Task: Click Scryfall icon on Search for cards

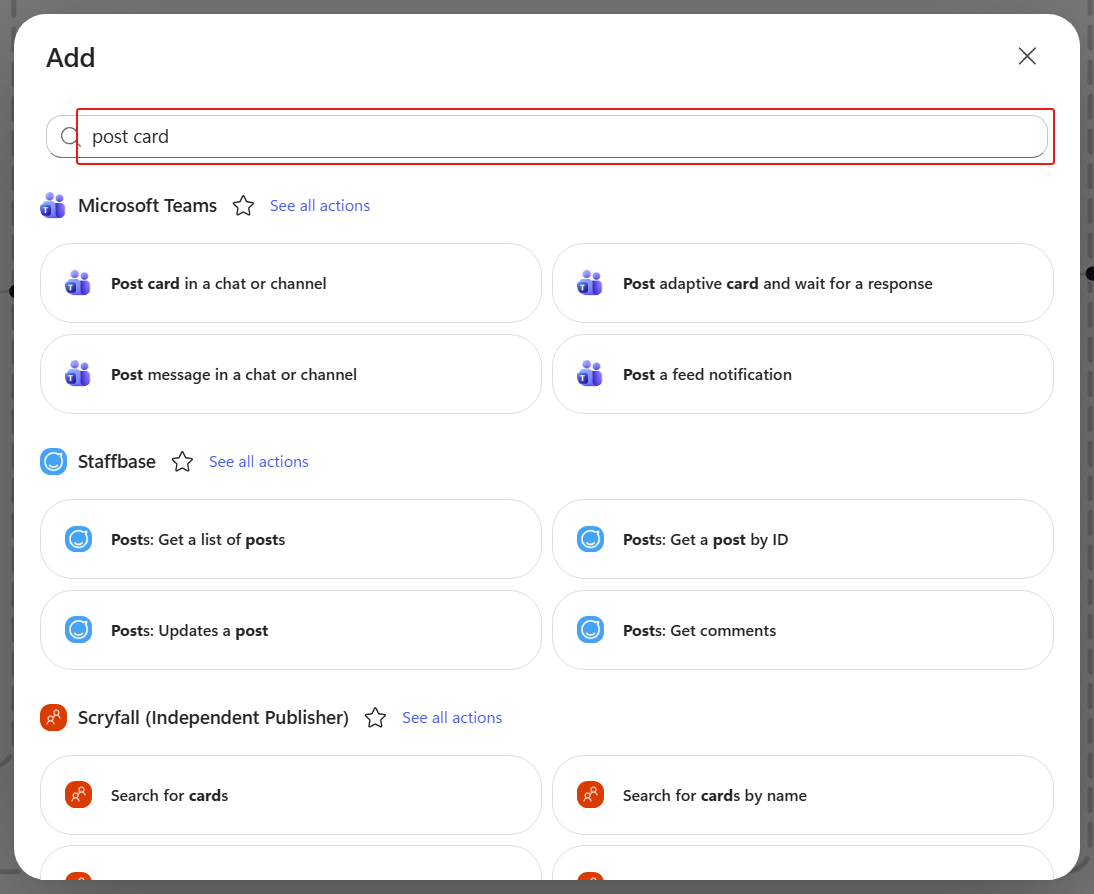Action: pyautogui.click(x=78, y=796)
